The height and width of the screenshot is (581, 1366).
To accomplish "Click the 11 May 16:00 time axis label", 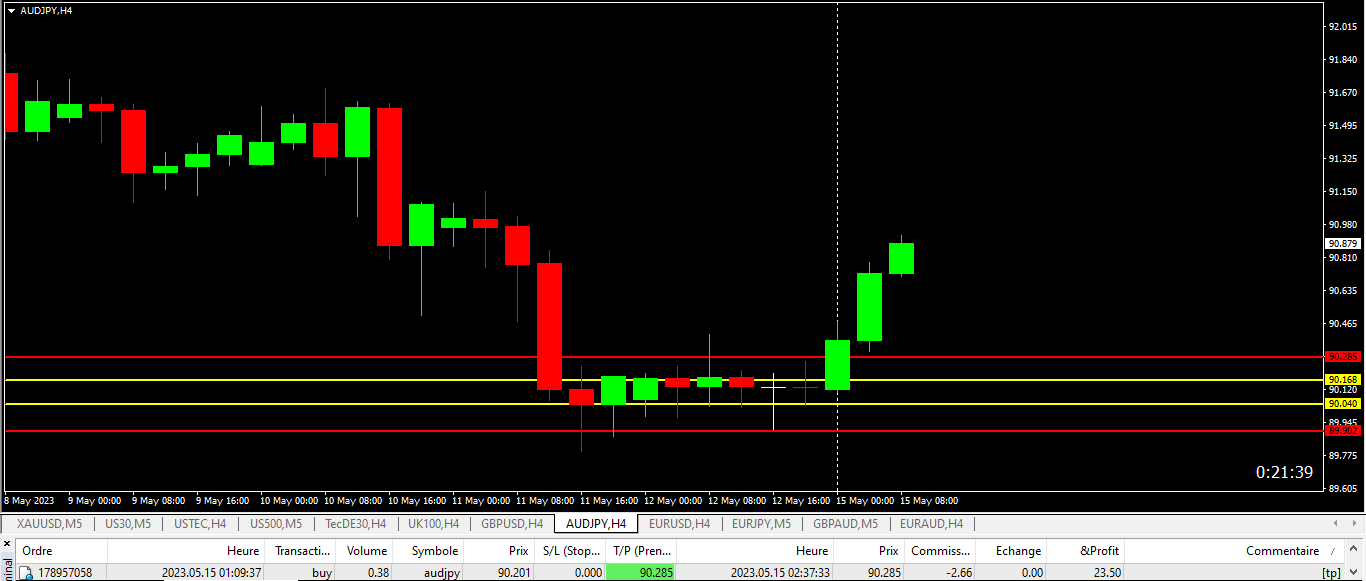I will (x=610, y=500).
